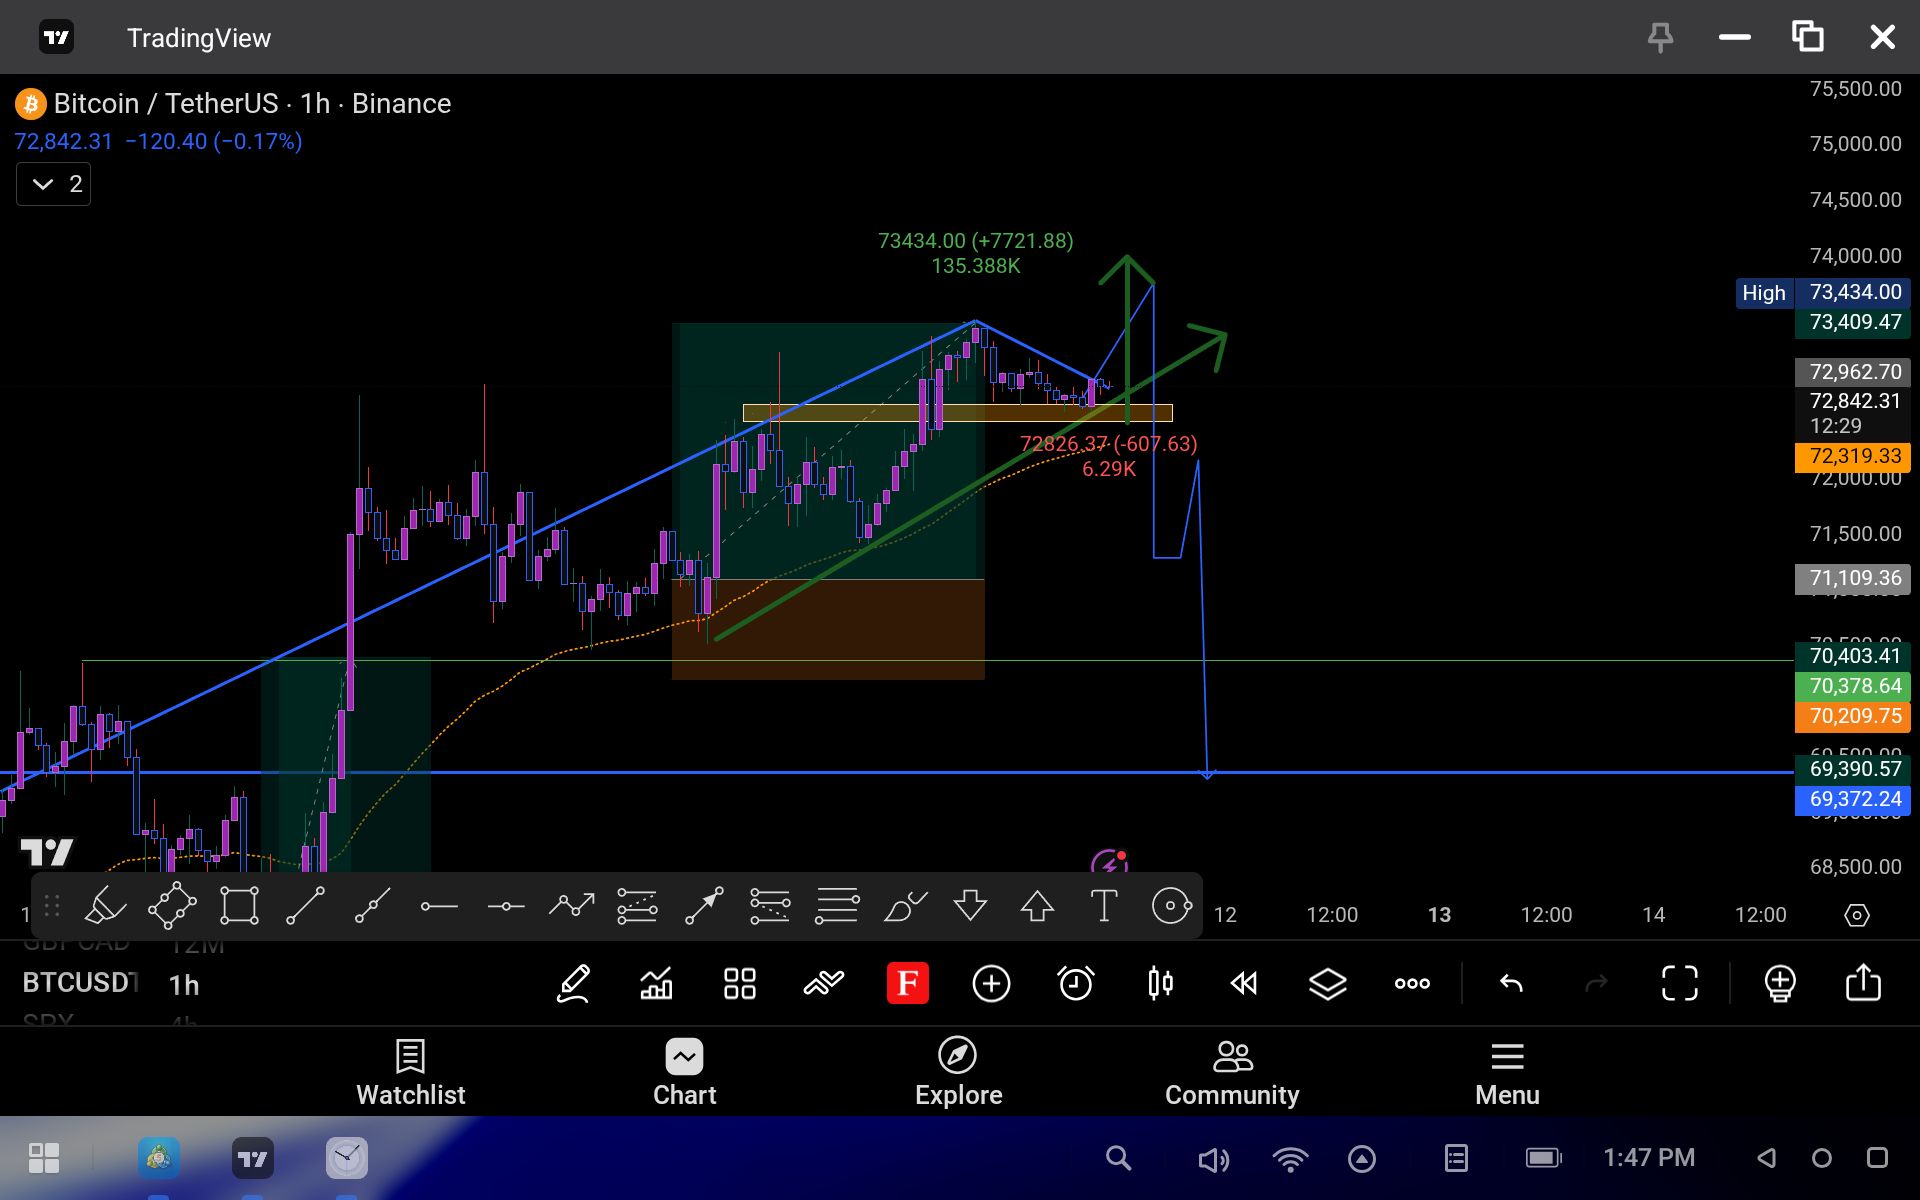The width and height of the screenshot is (1920, 1200).
Task: Toggle the drawing pencil mode
Action: click(573, 984)
